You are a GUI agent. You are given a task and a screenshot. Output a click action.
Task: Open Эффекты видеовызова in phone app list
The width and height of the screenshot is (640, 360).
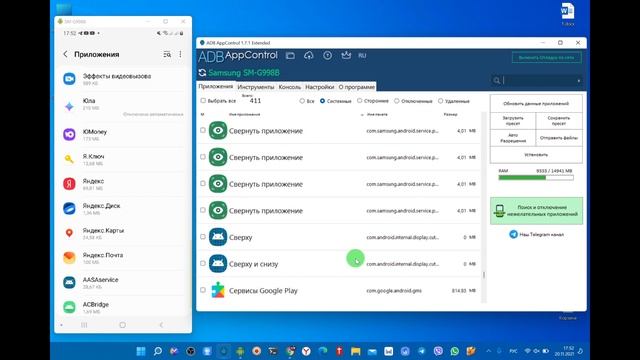tap(123, 79)
